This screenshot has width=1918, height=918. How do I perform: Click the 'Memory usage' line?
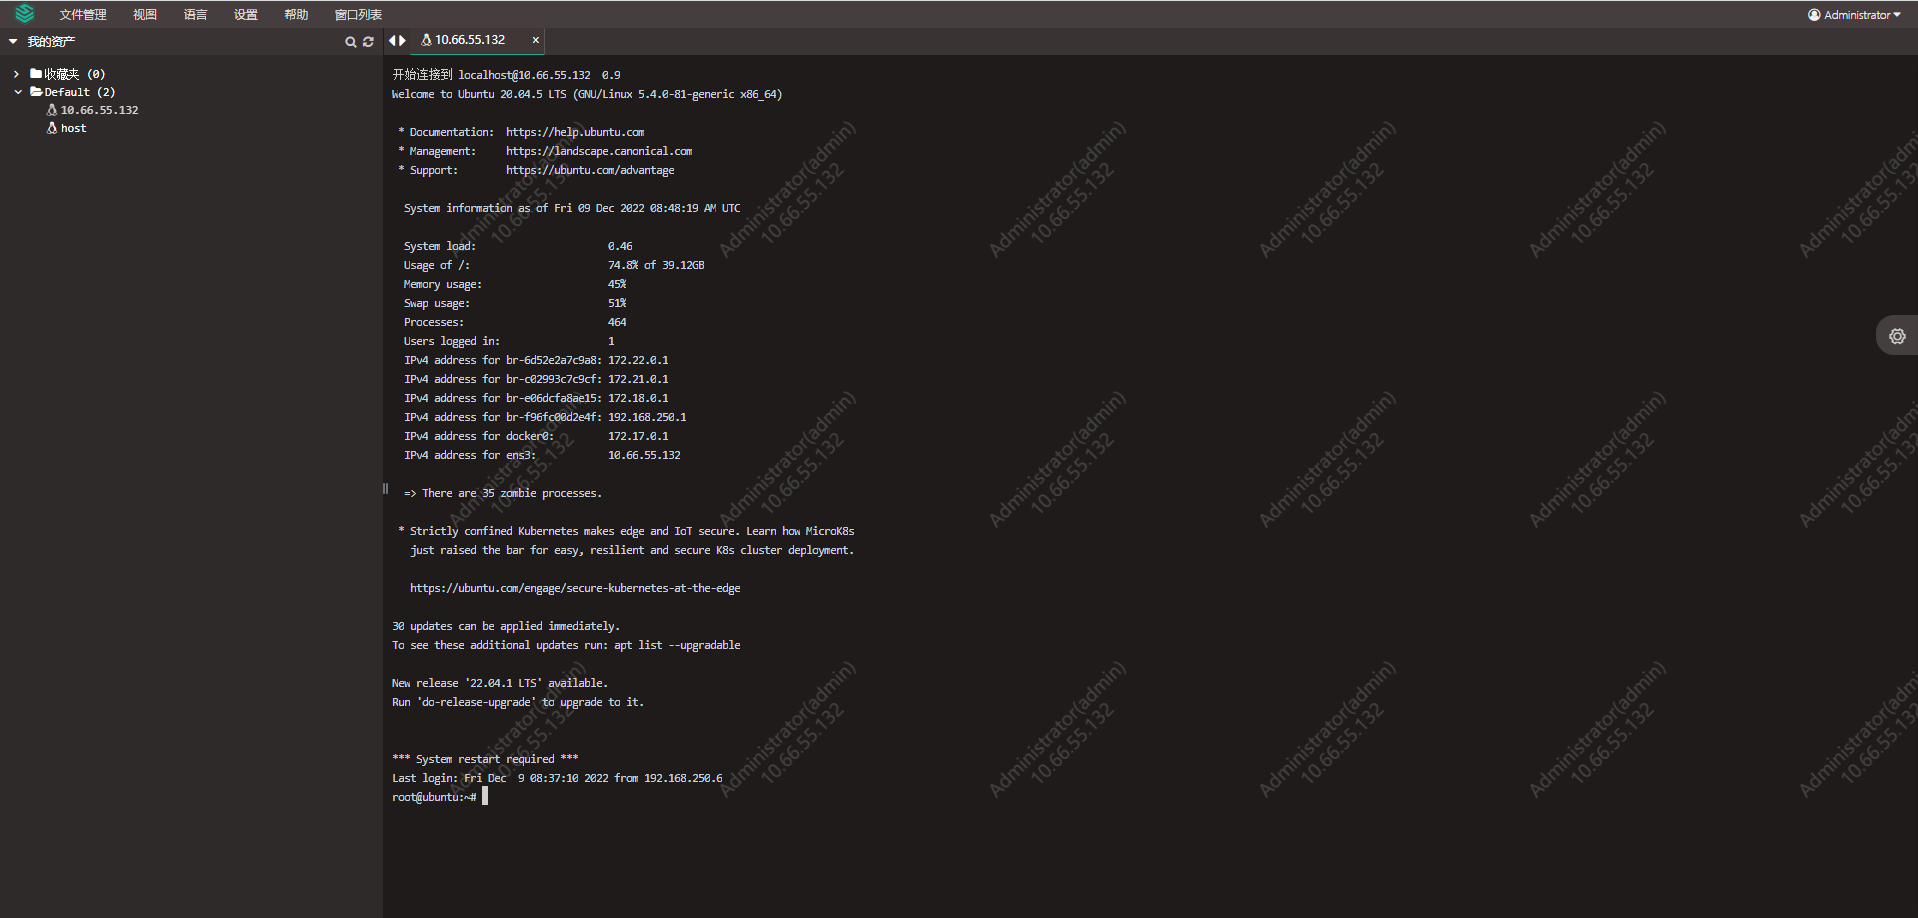tap(515, 284)
